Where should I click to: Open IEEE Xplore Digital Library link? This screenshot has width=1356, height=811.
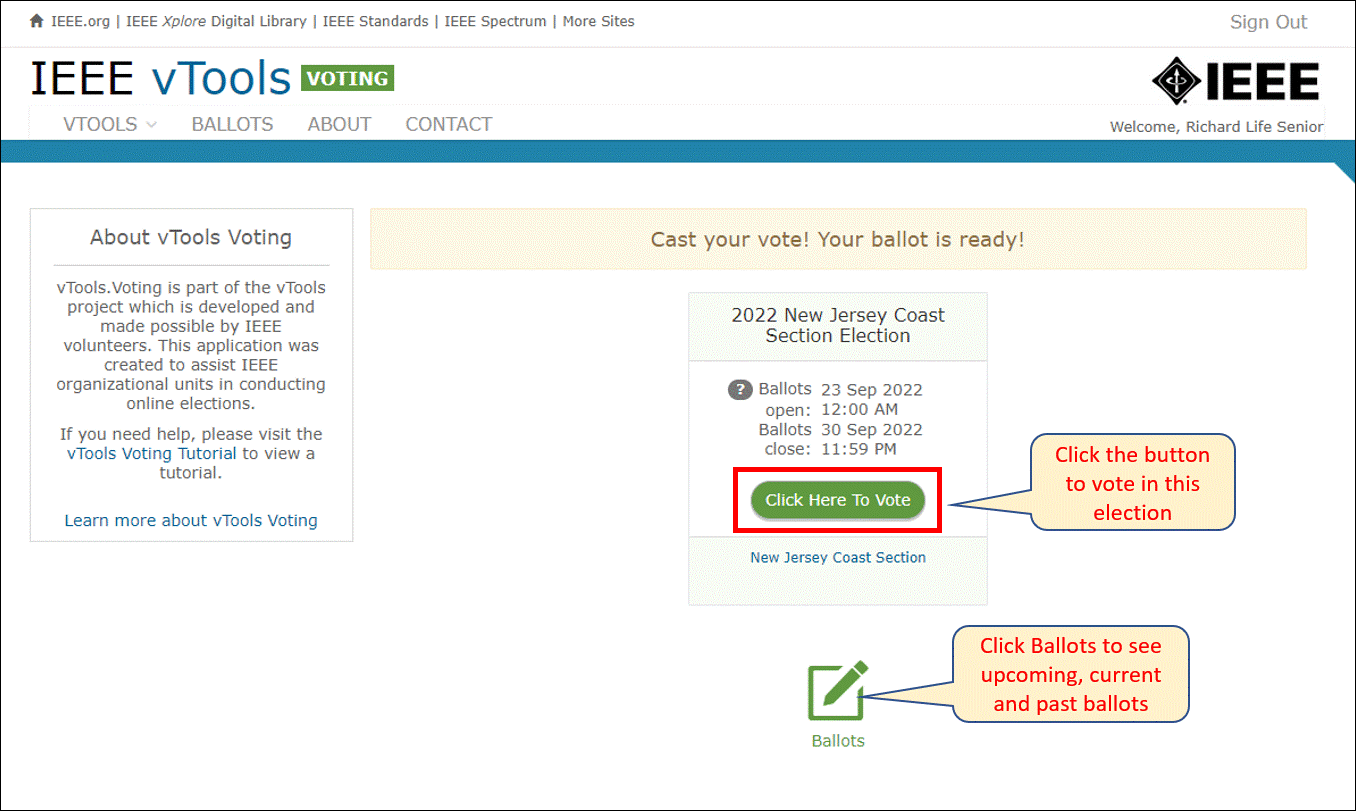pos(216,21)
